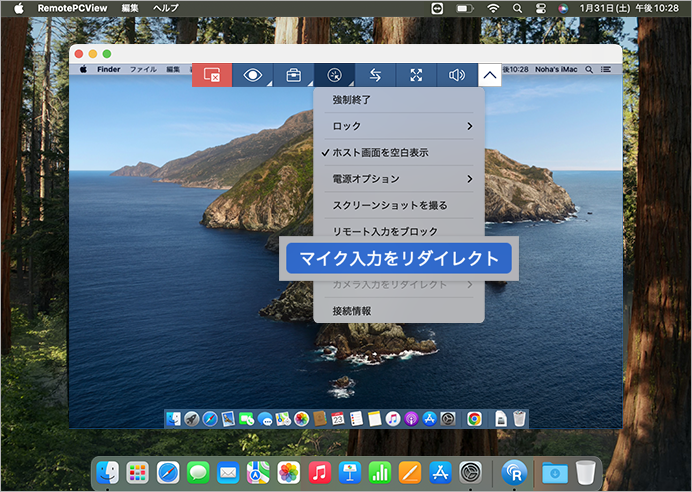
Task: Toggle remote sound speaker icon
Action: 457,75
